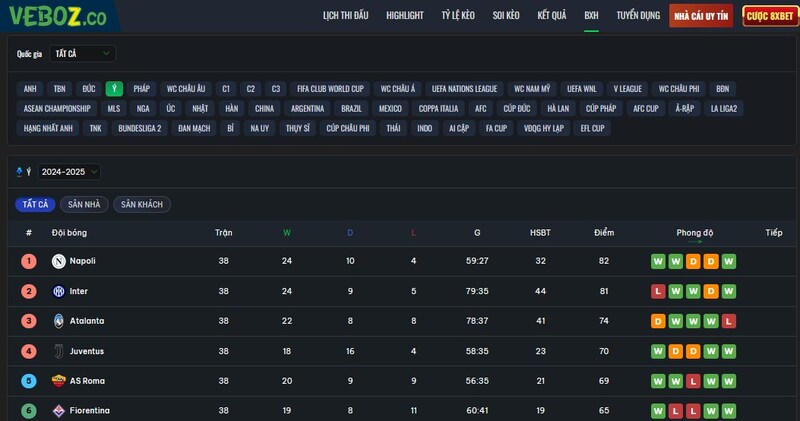This screenshot has width=800, height=421.
Task: Select the FIFA CLUB WORLD CUP tag
Action: click(331, 88)
